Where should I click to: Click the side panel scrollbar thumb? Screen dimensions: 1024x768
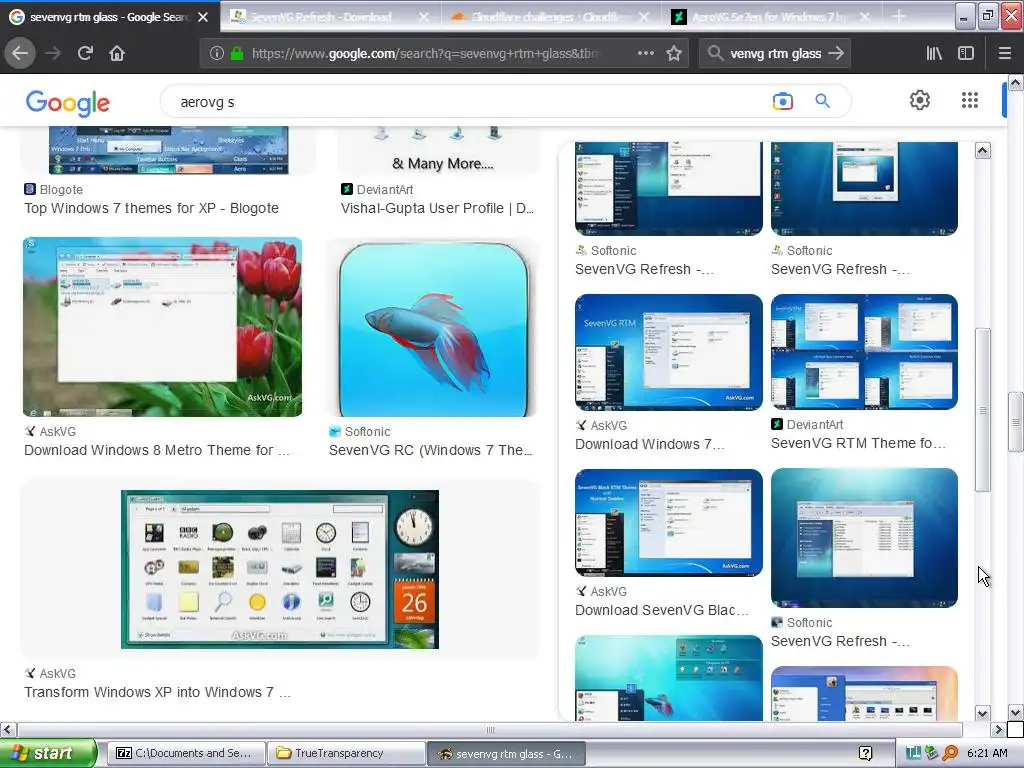point(982,410)
